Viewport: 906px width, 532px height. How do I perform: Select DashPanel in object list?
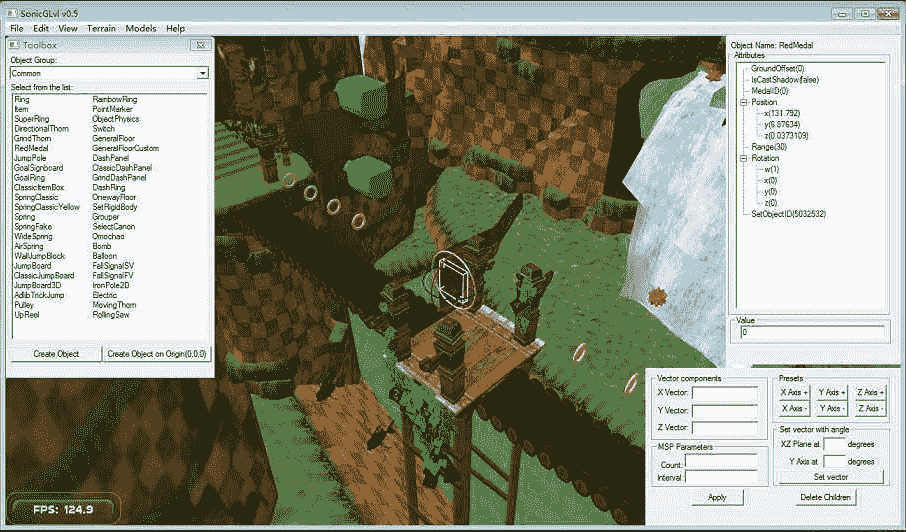(110, 158)
